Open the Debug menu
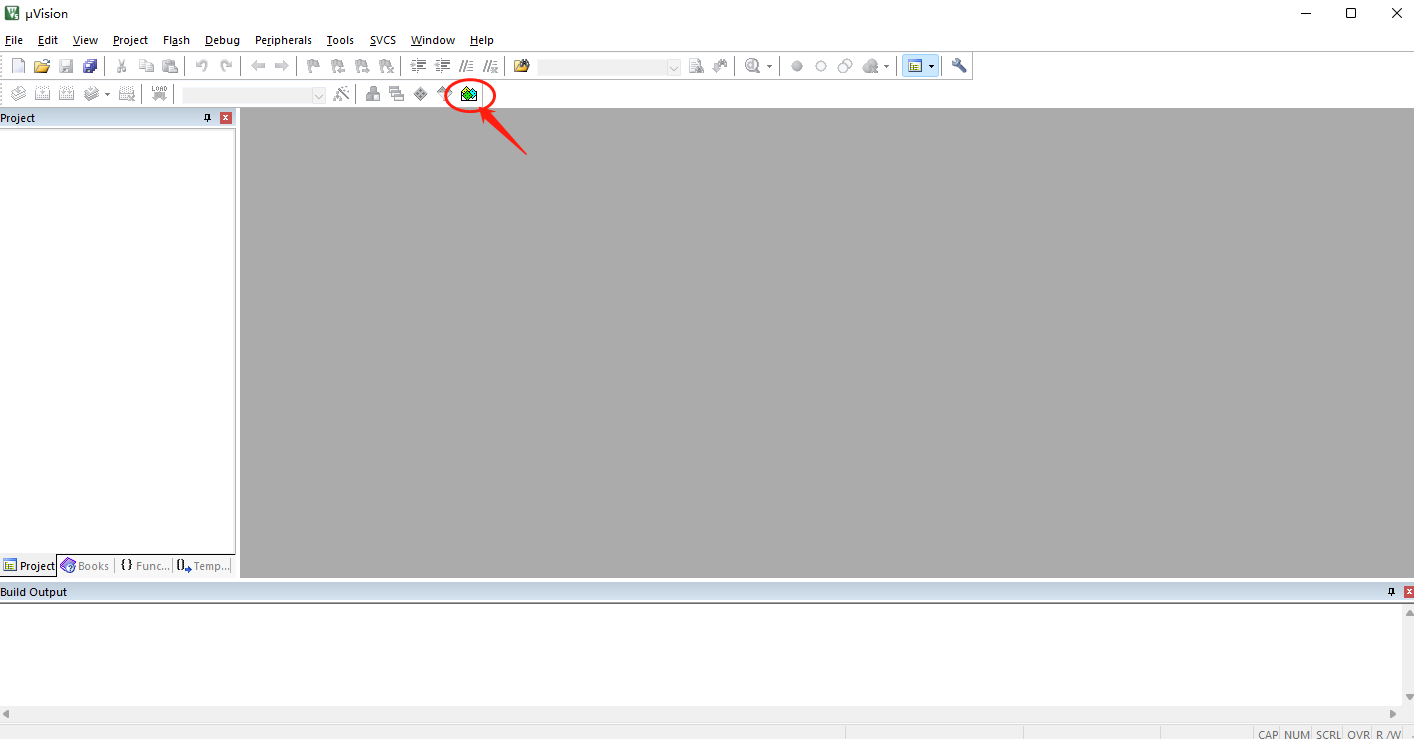 click(x=222, y=40)
